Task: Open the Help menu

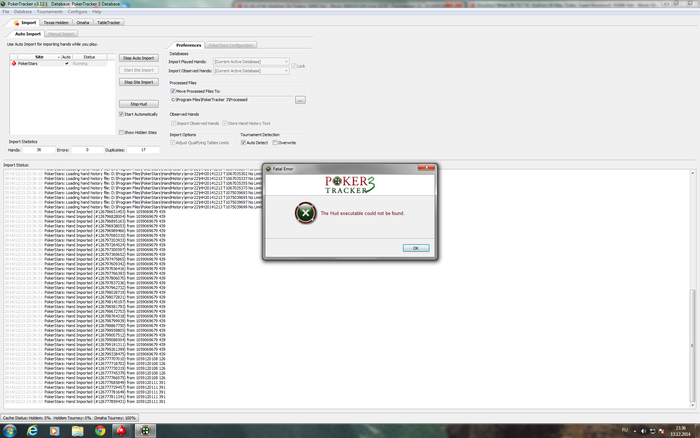Action: tap(96, 12)
